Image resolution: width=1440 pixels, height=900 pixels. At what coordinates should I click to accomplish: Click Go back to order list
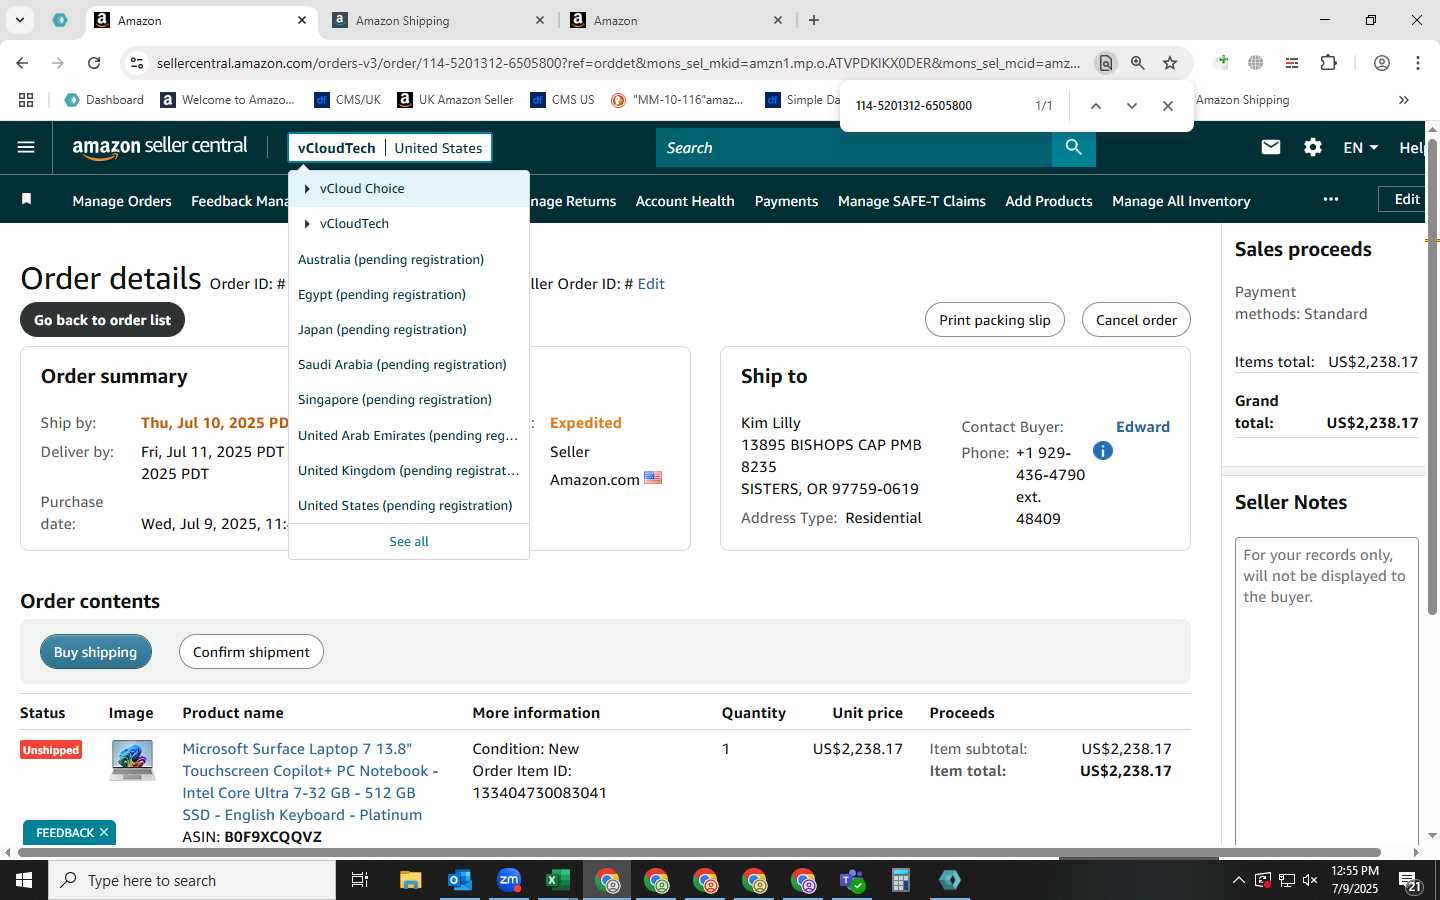tap(103, 320)
